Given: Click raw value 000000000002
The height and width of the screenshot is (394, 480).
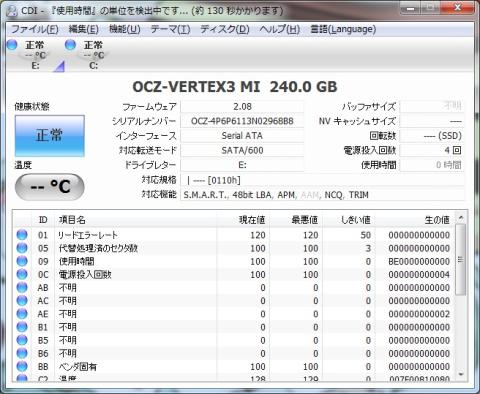Looking at the screenshot, I should pos(419,314).
